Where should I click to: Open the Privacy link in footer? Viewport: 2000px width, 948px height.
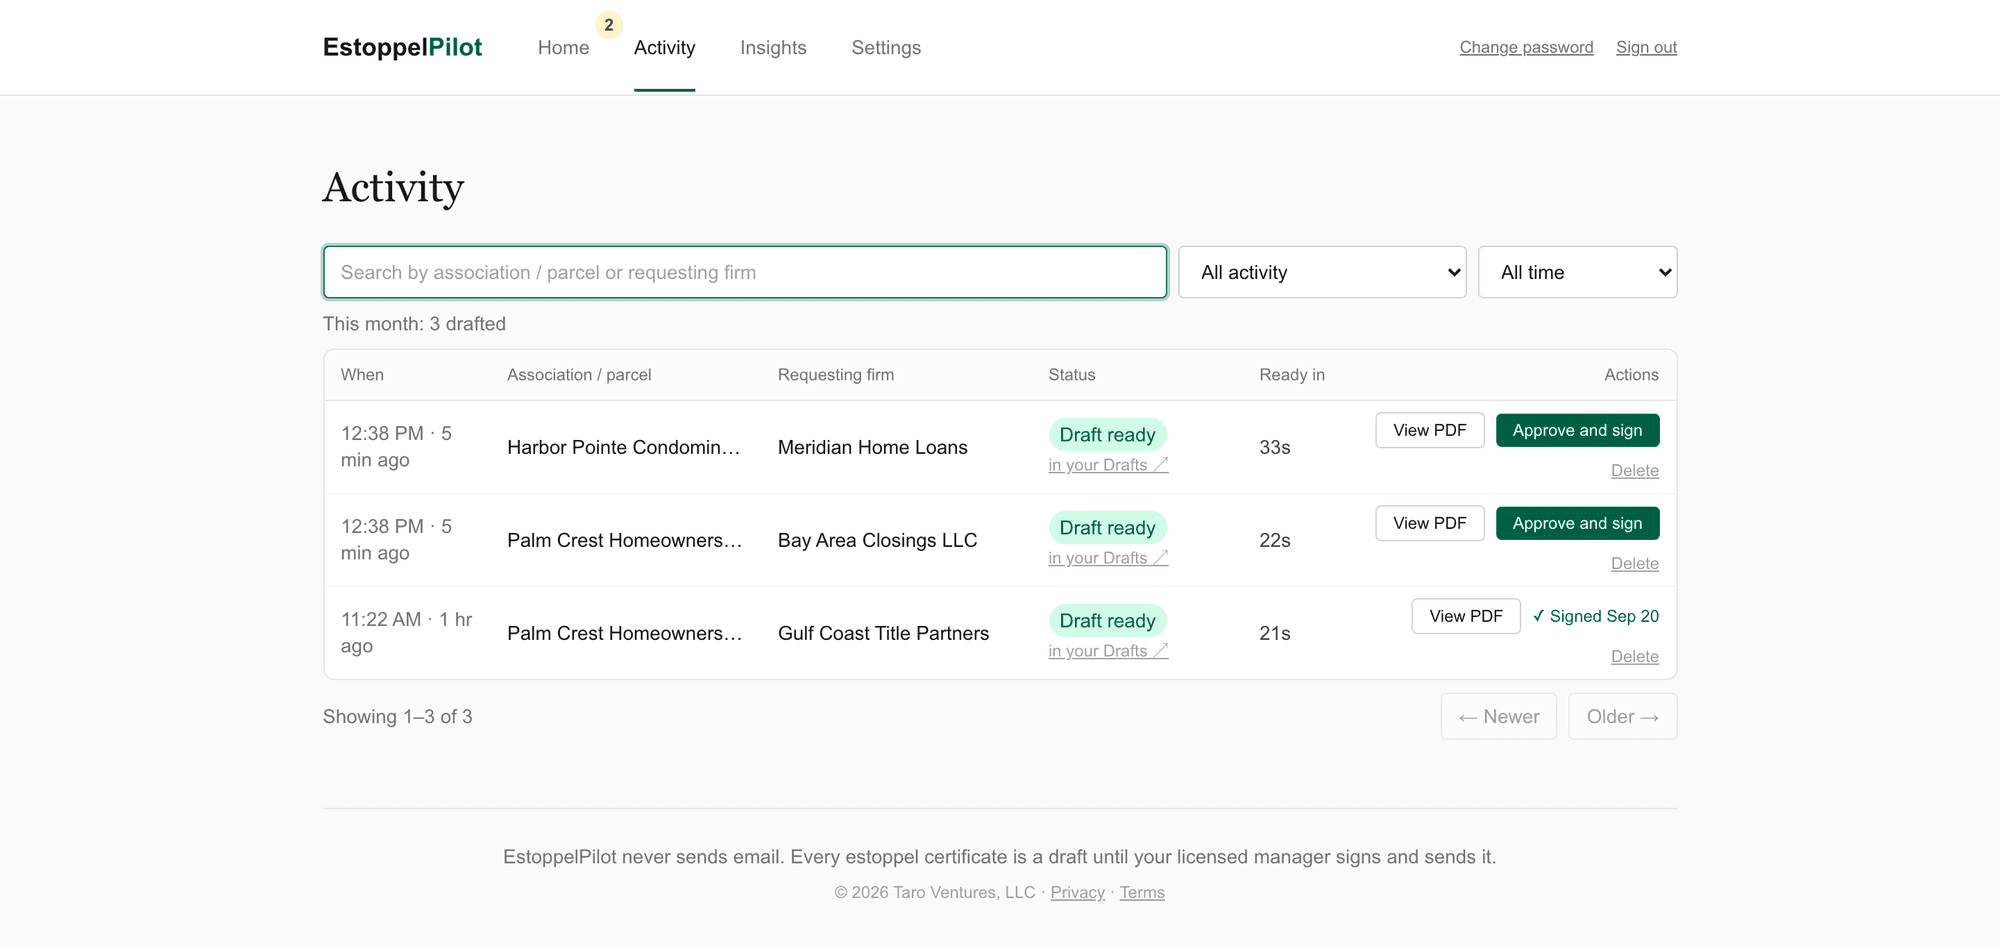point(1077,892)
